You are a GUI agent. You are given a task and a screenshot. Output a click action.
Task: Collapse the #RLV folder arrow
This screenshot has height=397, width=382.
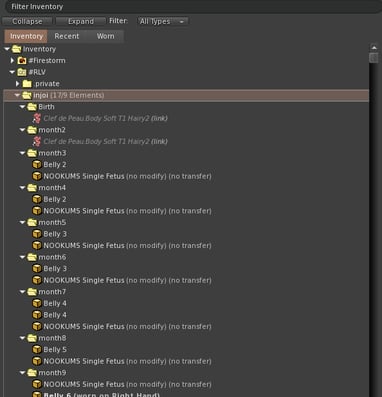click(12, 72)
